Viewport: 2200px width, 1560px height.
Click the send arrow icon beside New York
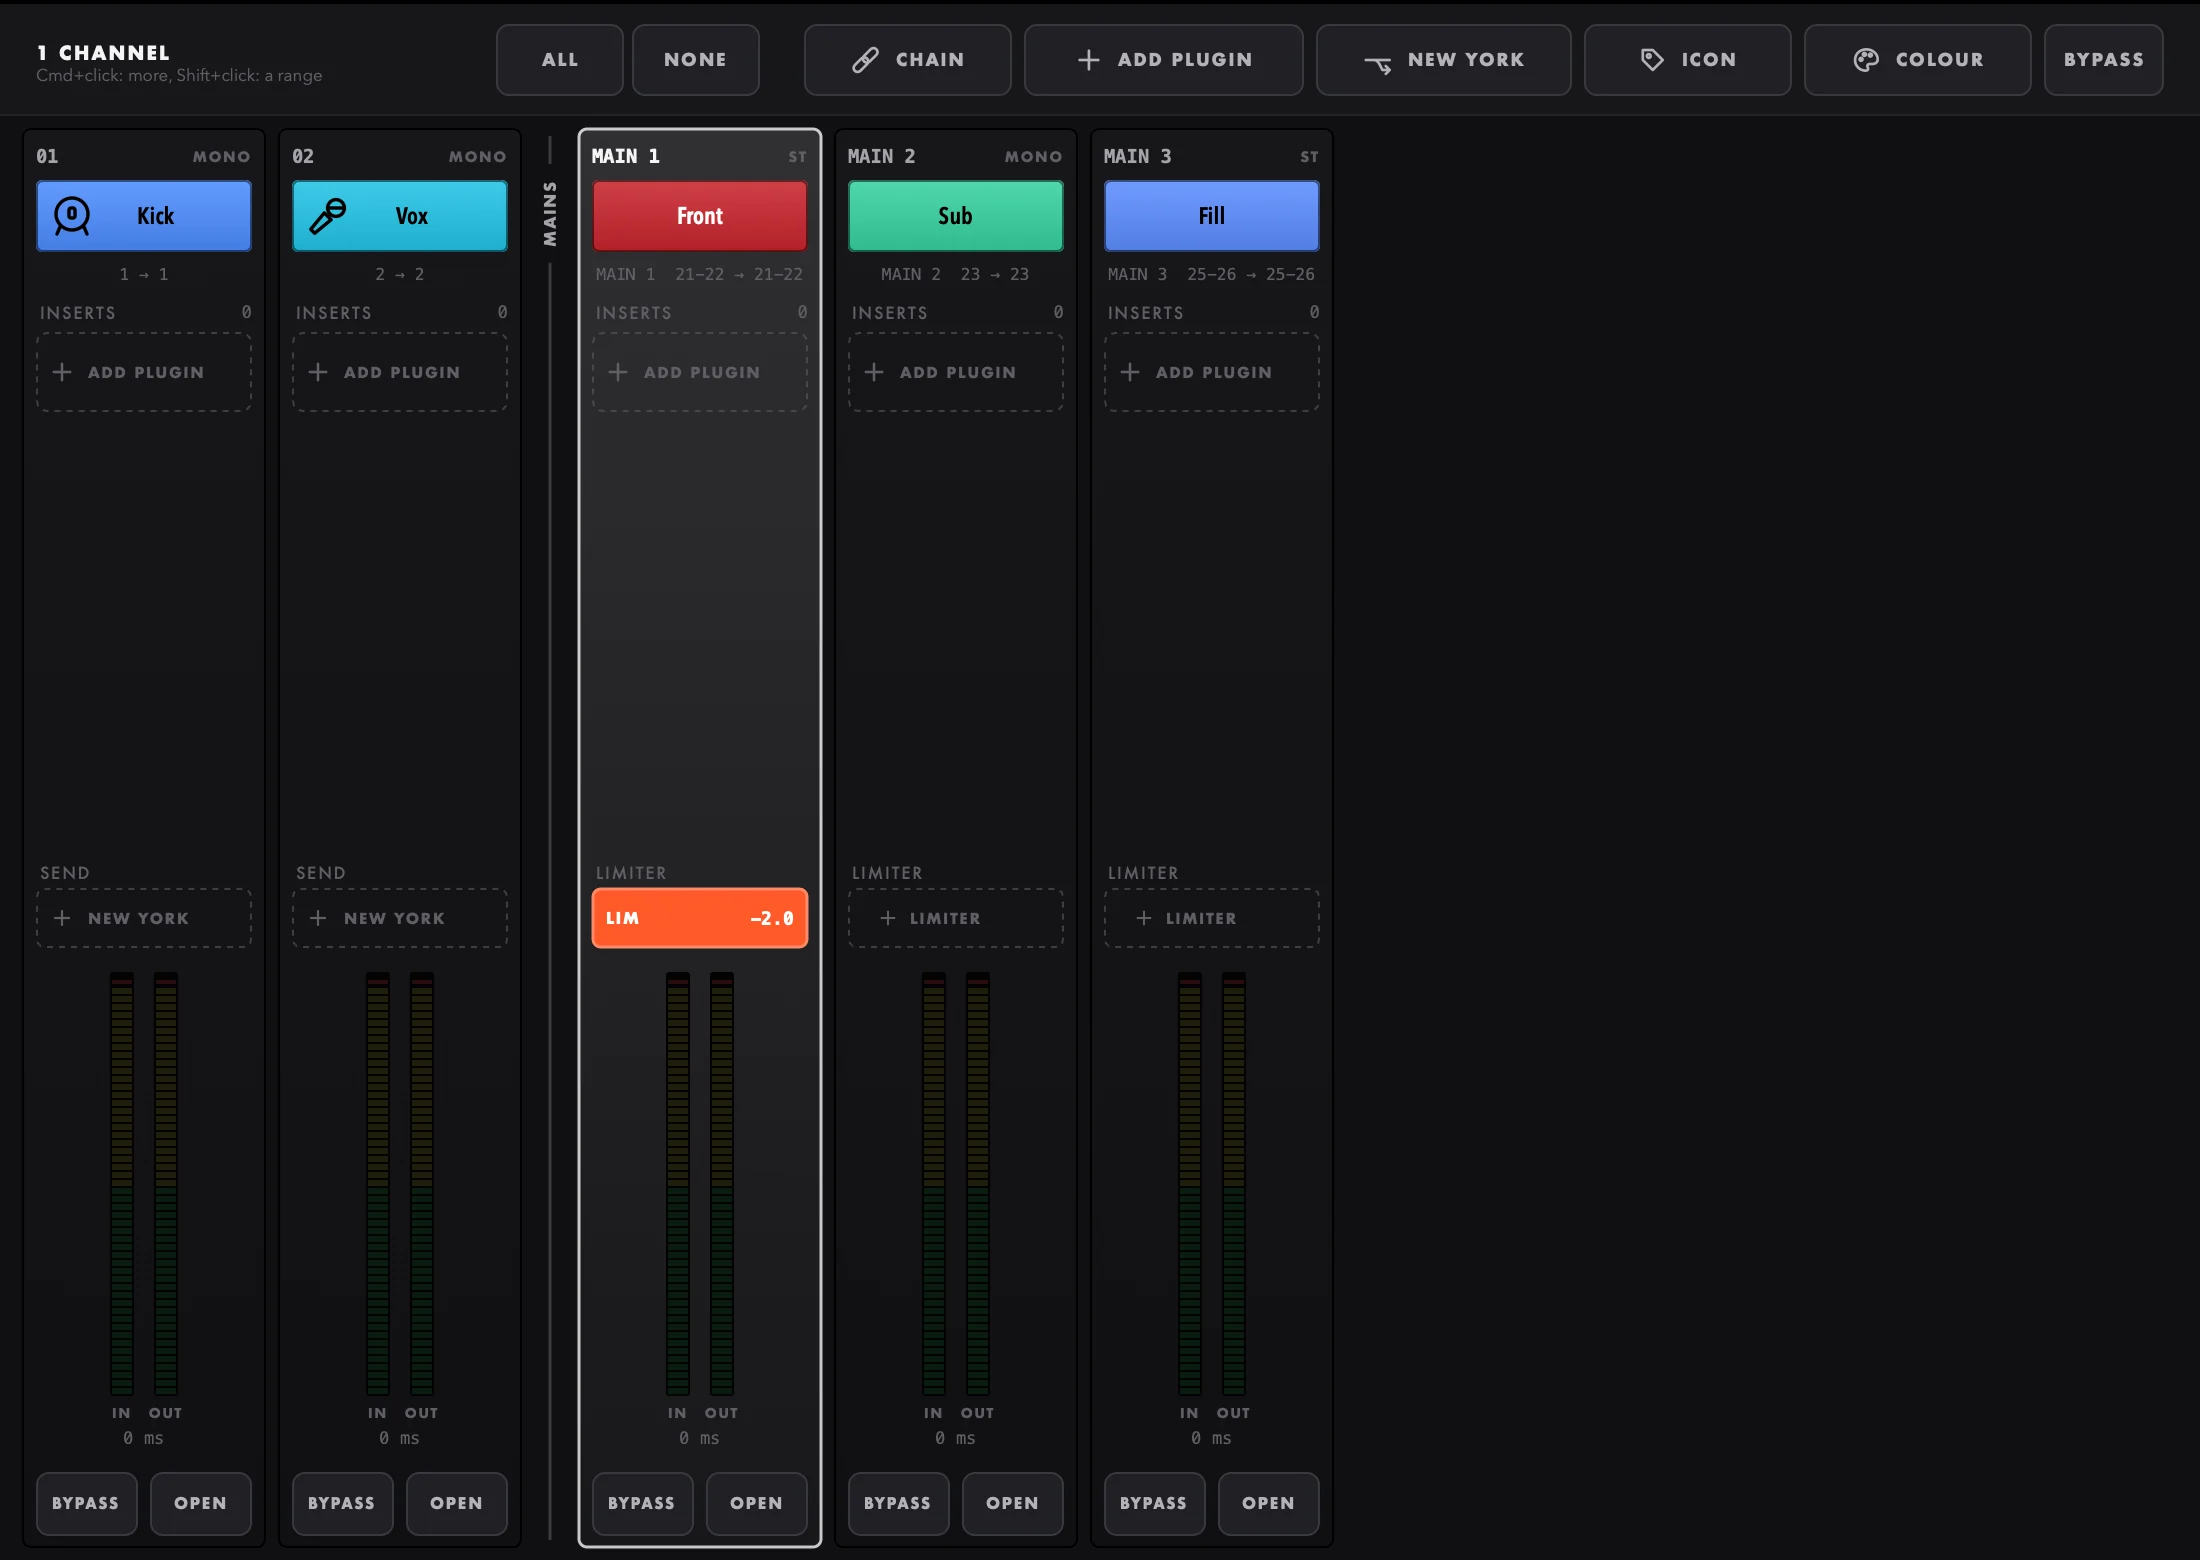pyautogui.click(x=1378, y=64)
